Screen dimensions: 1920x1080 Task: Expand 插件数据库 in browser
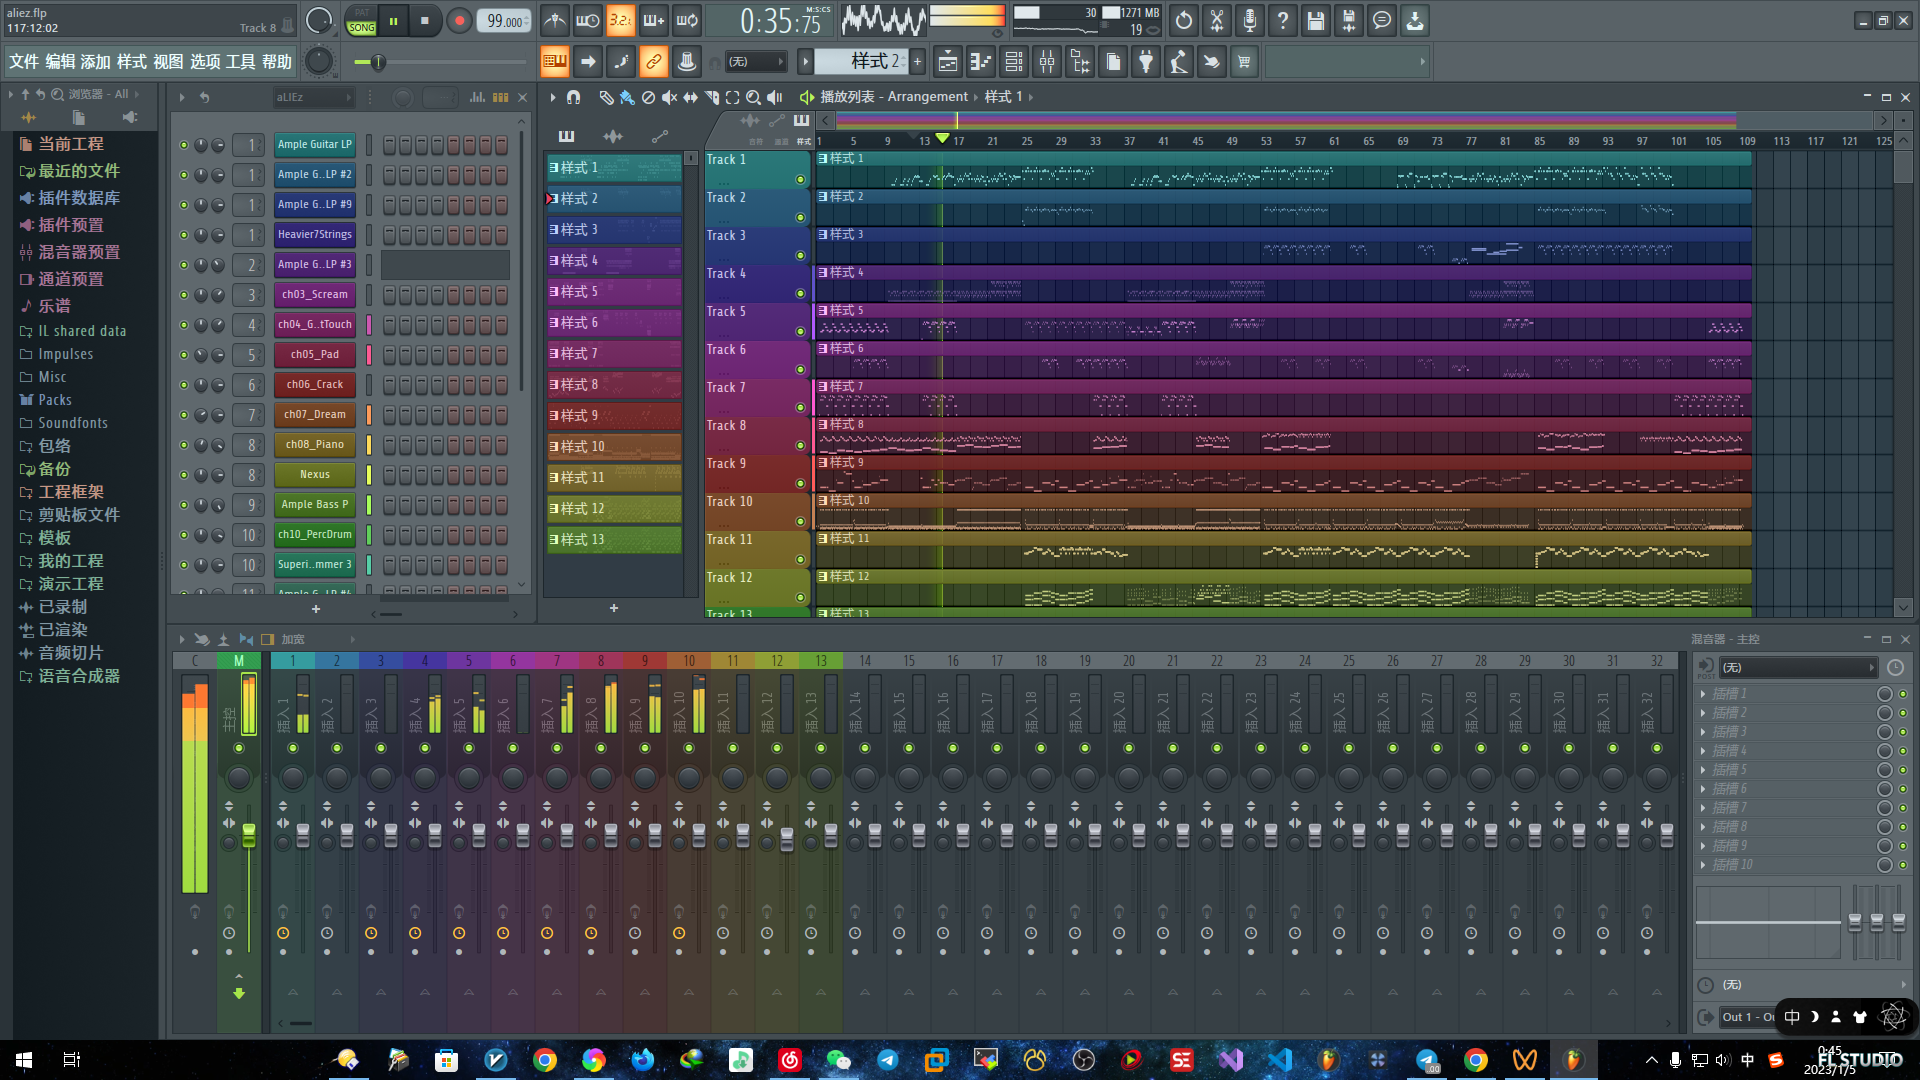[x=78, y=198]
